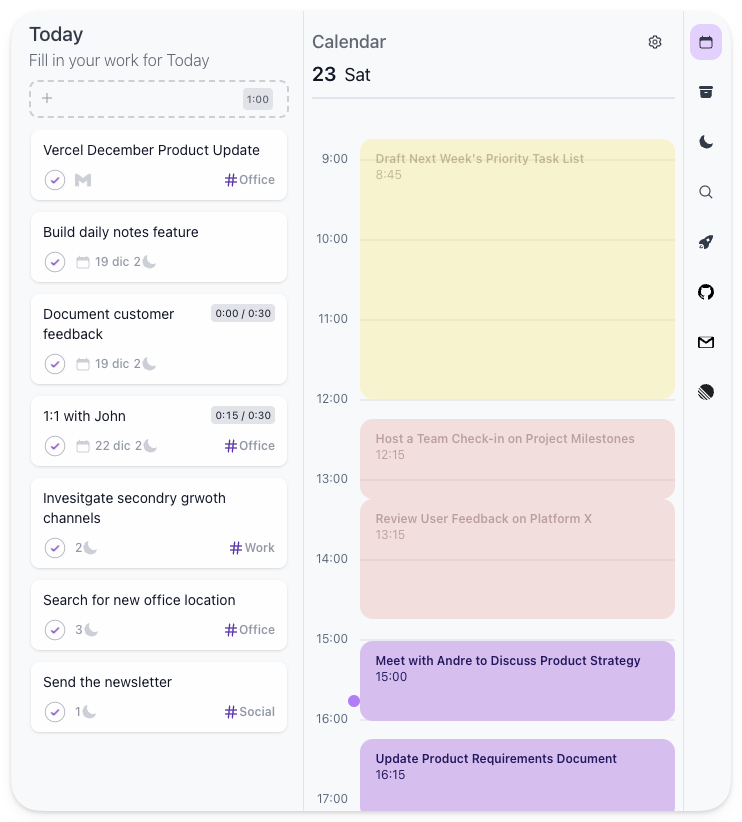Click #Work tag on growth channels task
Screen dimensions: 742x822
coord(252,548)
